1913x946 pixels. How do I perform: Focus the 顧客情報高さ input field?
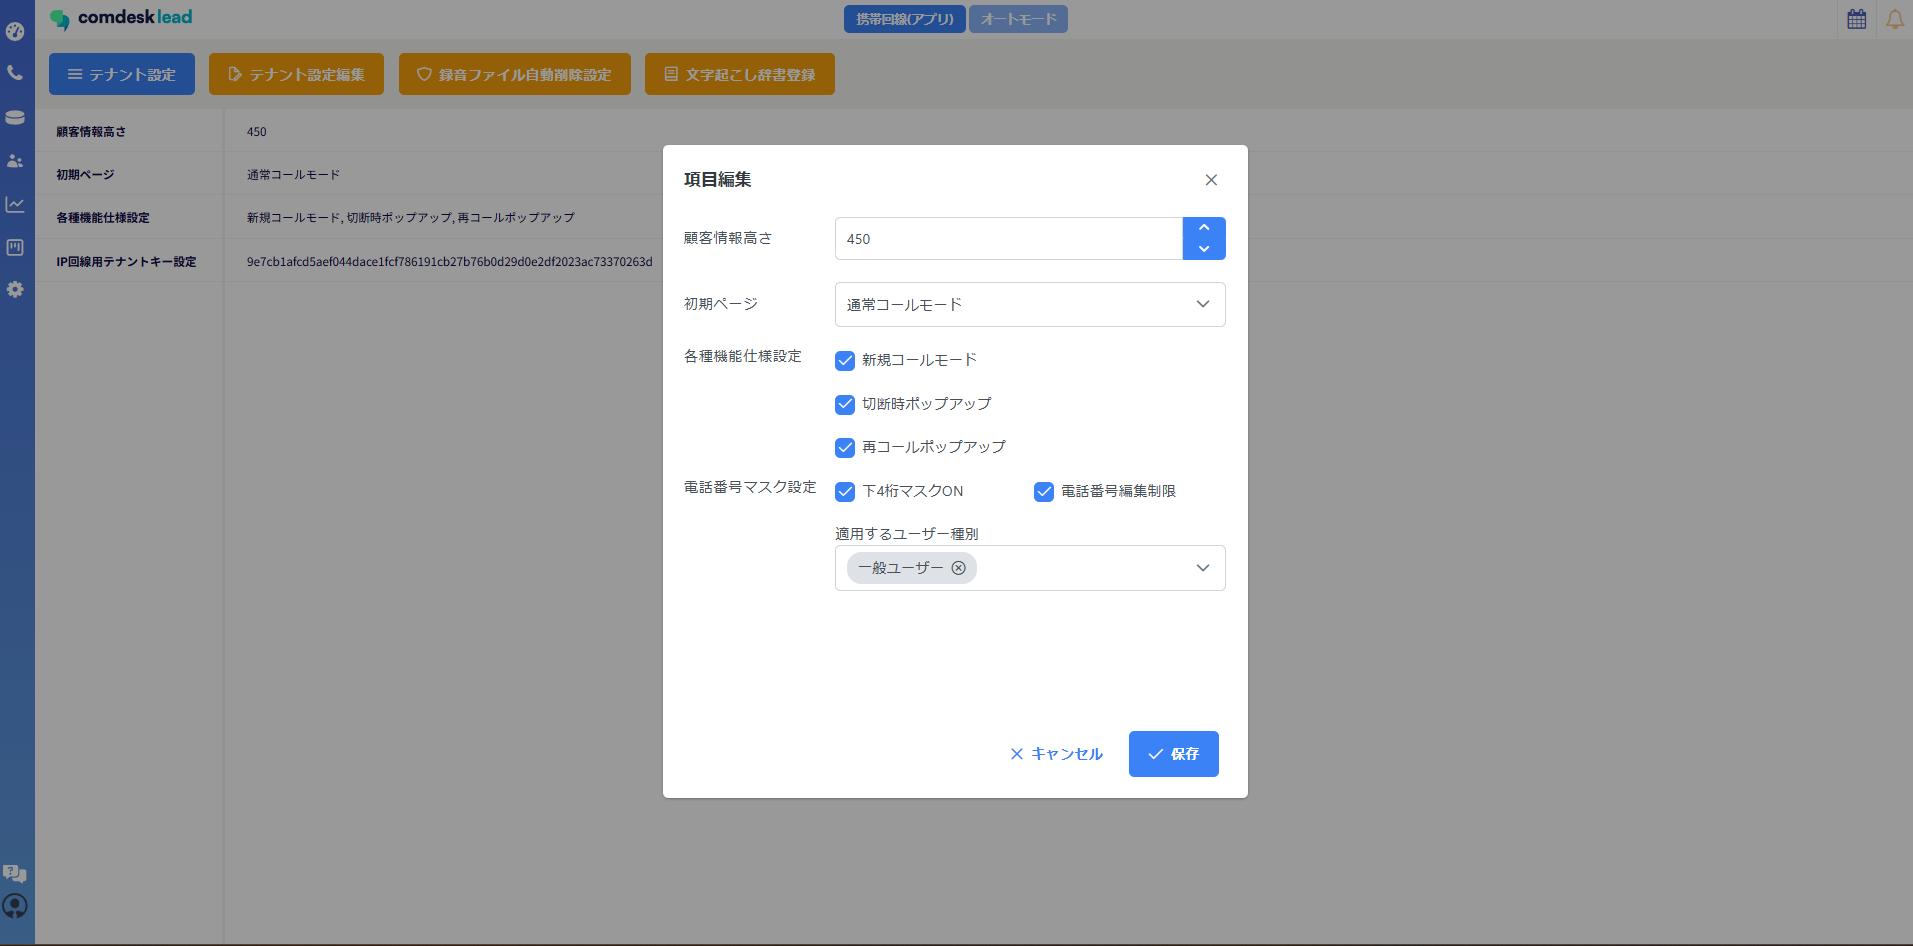point(1009,239)
